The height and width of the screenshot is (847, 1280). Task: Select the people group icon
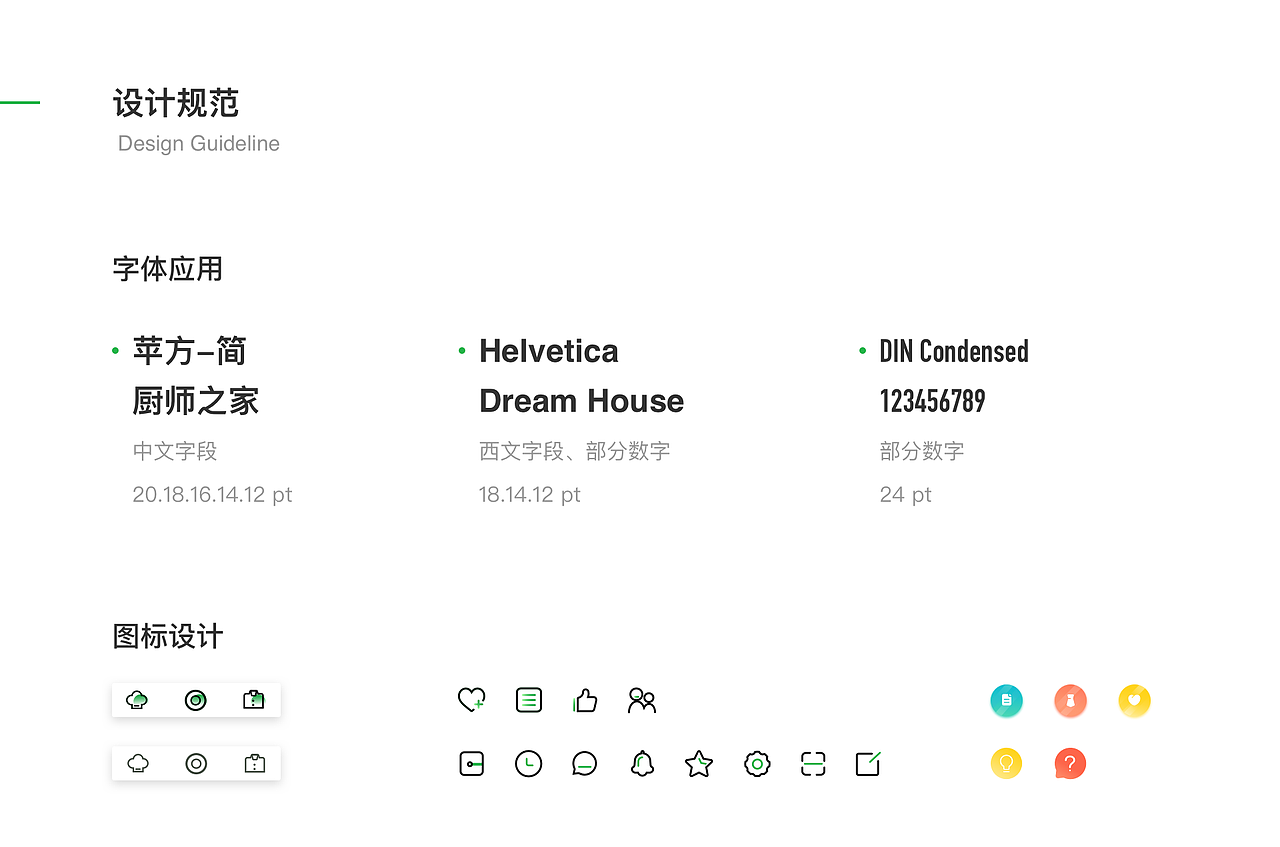642,700
